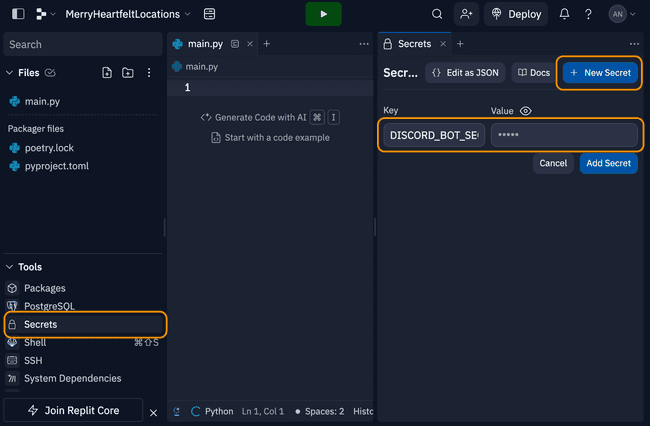Viewport: 650px width, 426px height.
Task: Open the Docs link in Secrets
Action: [534, 73]
